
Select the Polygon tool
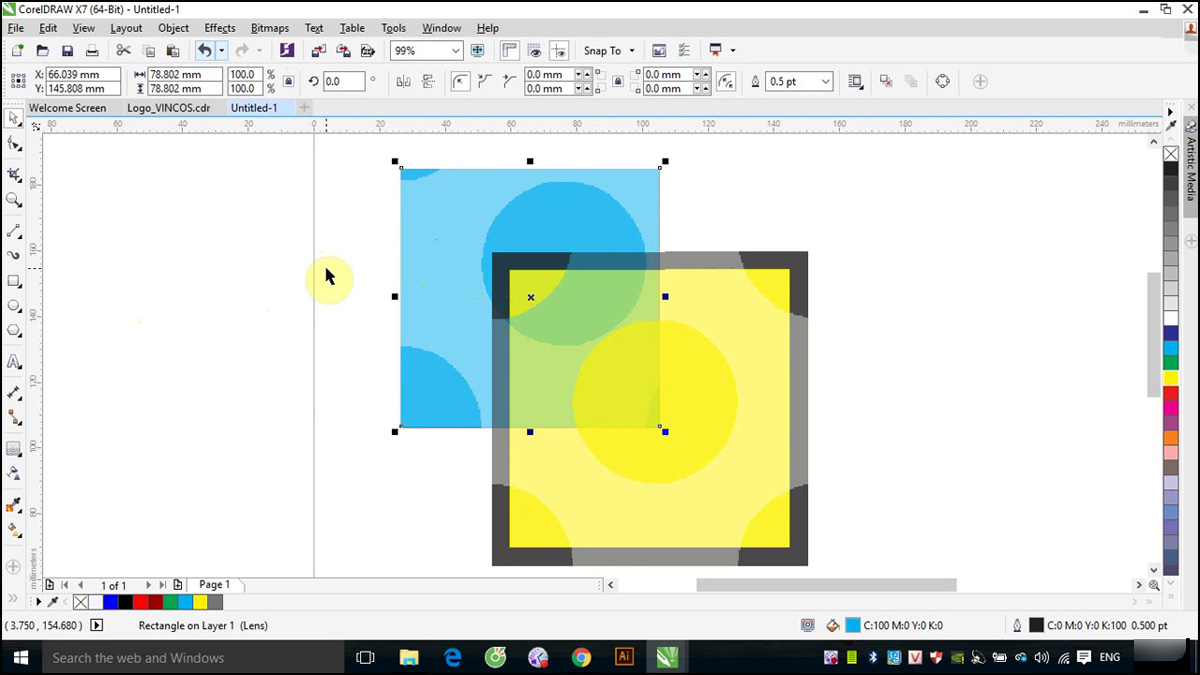tap(14, 331)
